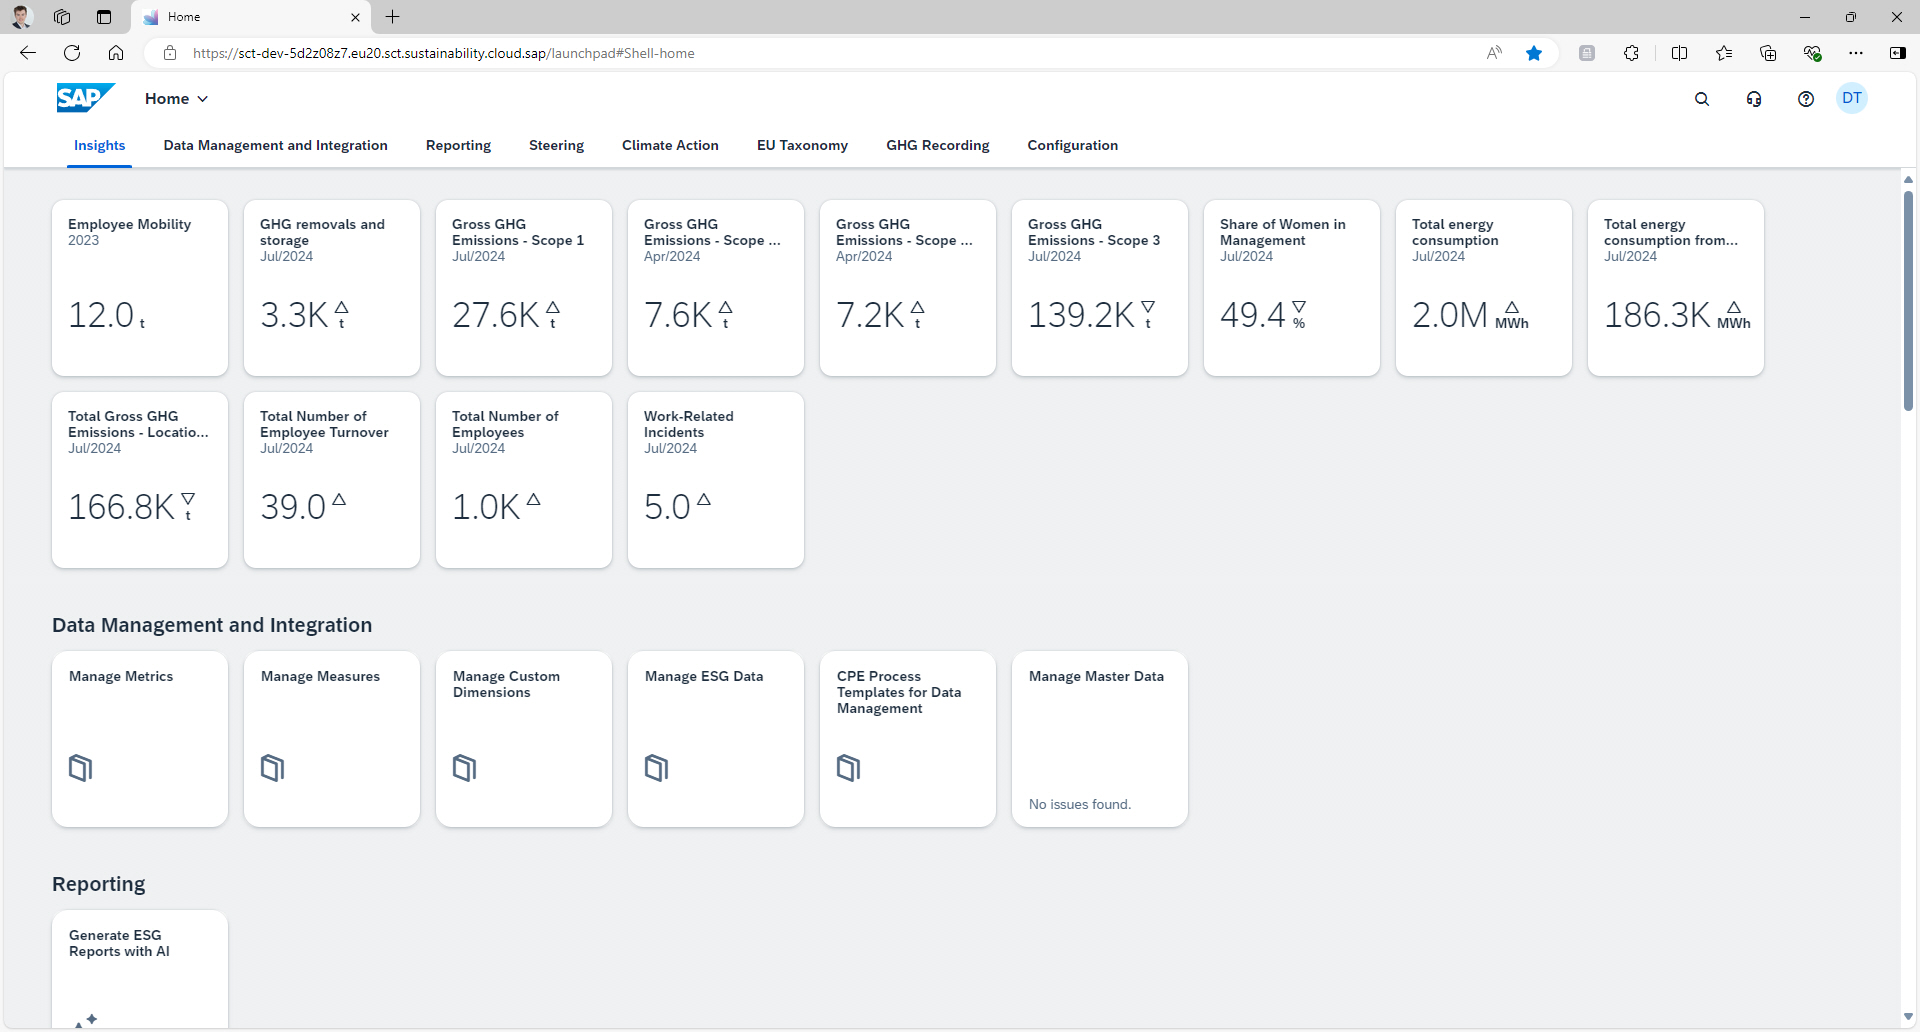The width and height of the screenshot is (1920, 1032).
Task: Open the Manage Metrics tile icon
Action: 80,767
